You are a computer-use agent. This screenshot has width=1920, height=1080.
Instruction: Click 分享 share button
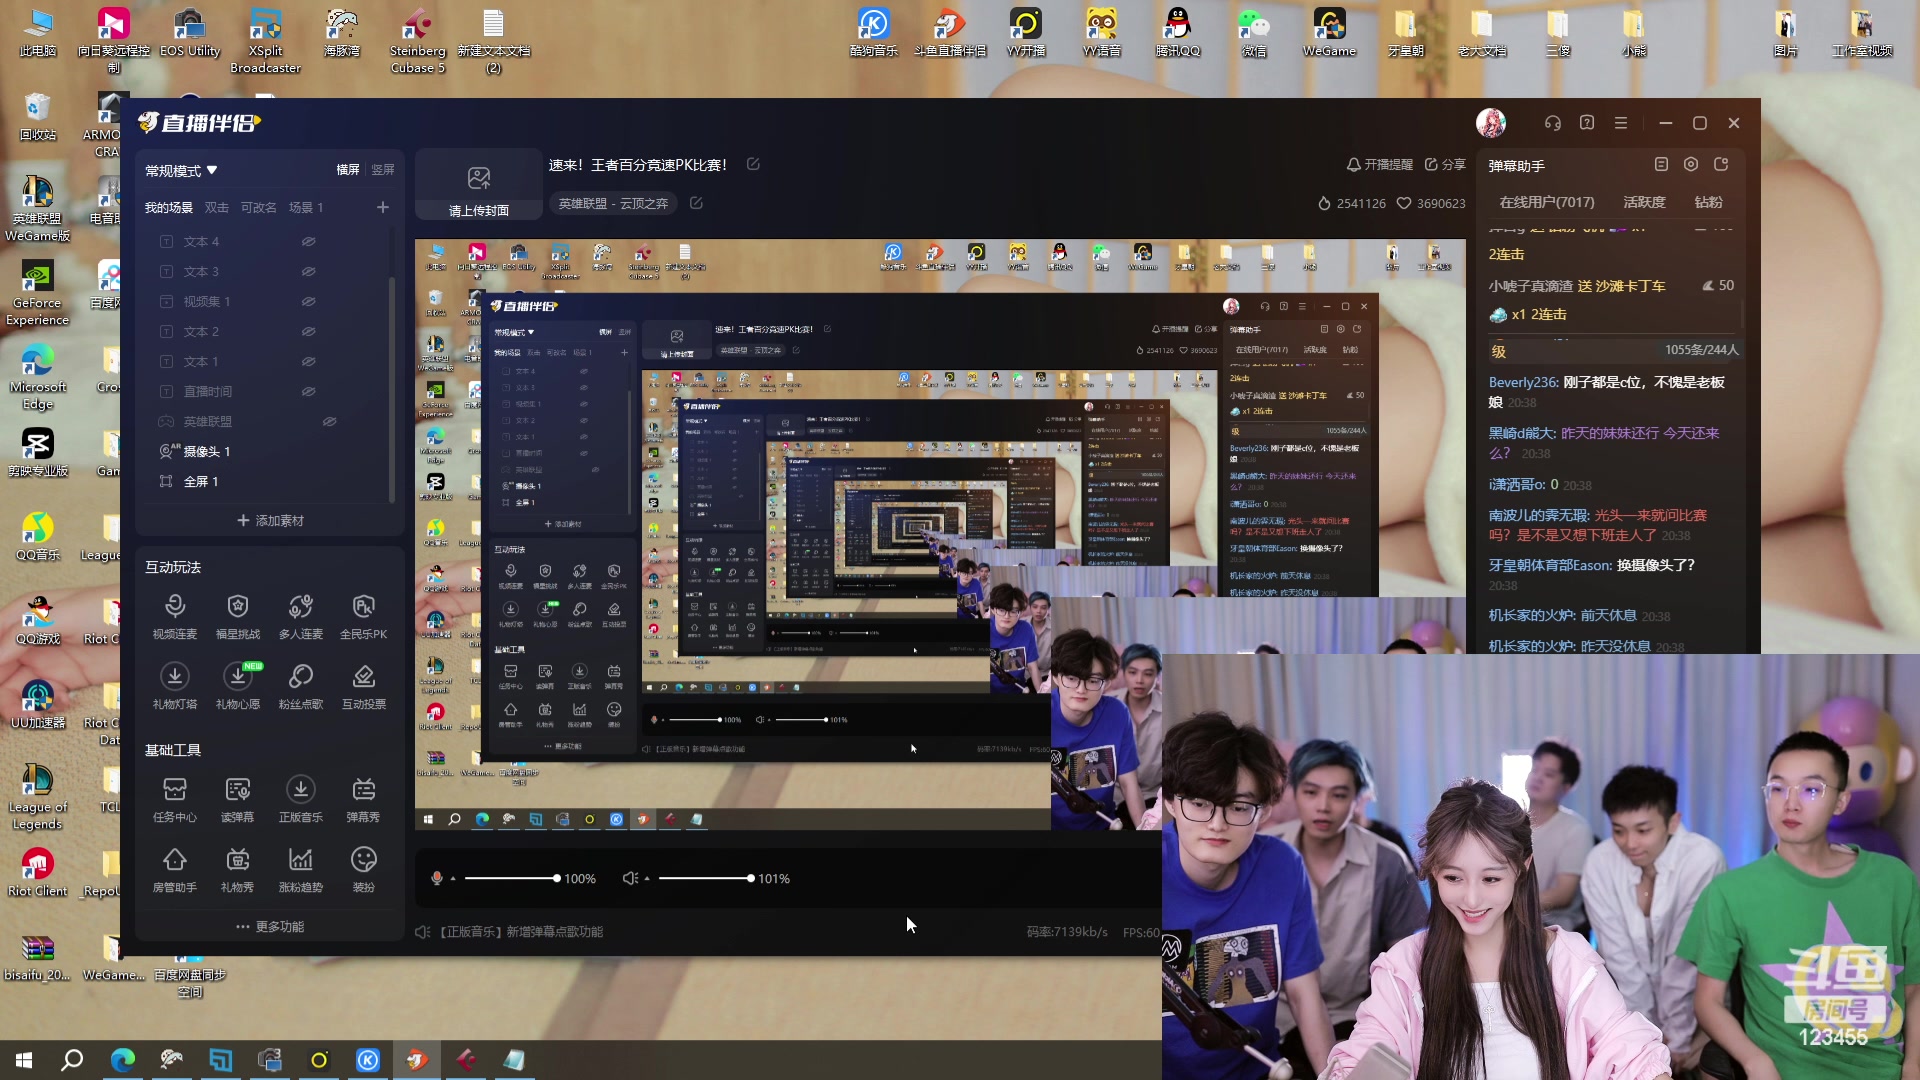1445,164
